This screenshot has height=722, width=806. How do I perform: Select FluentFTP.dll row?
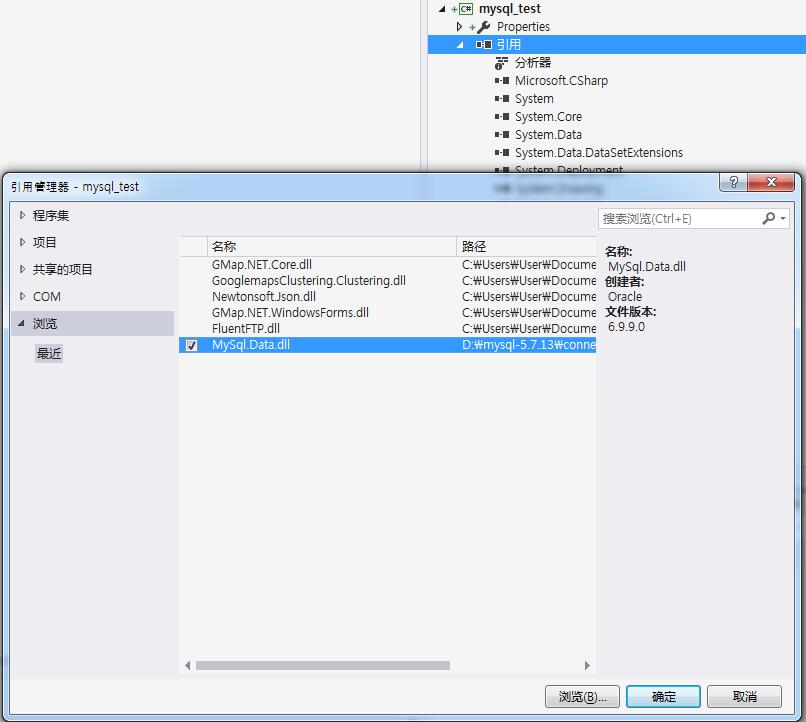point(388,328)
